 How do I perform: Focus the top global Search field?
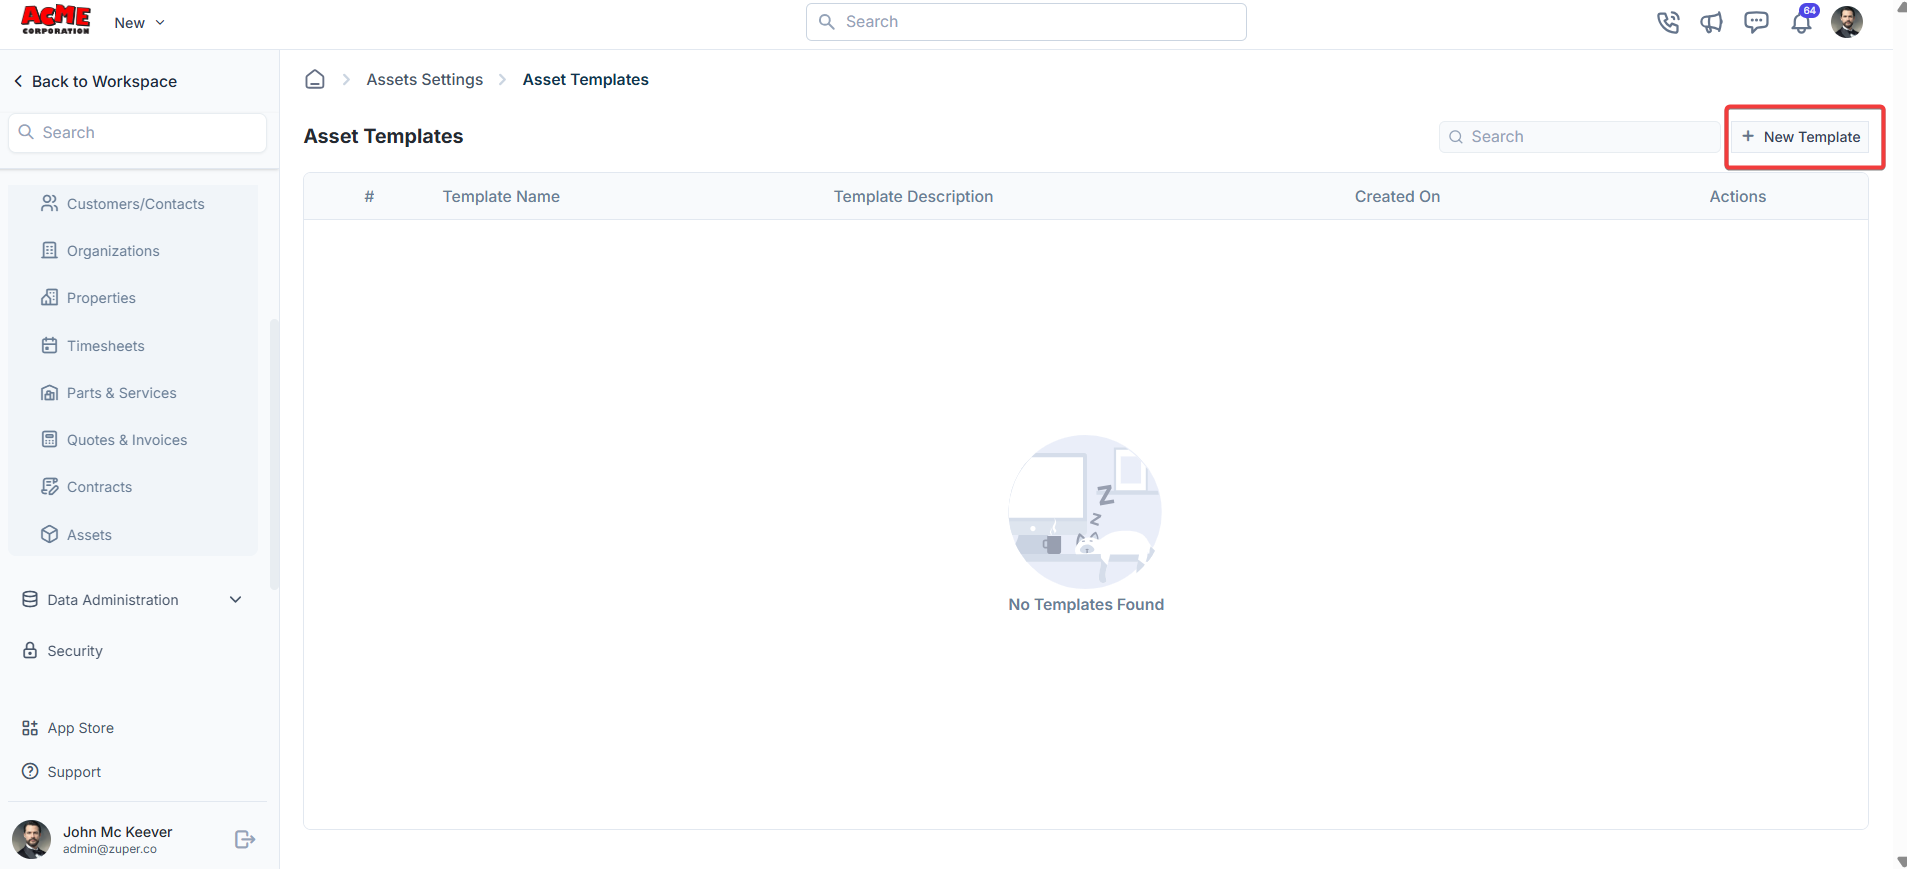[1026, 22]
